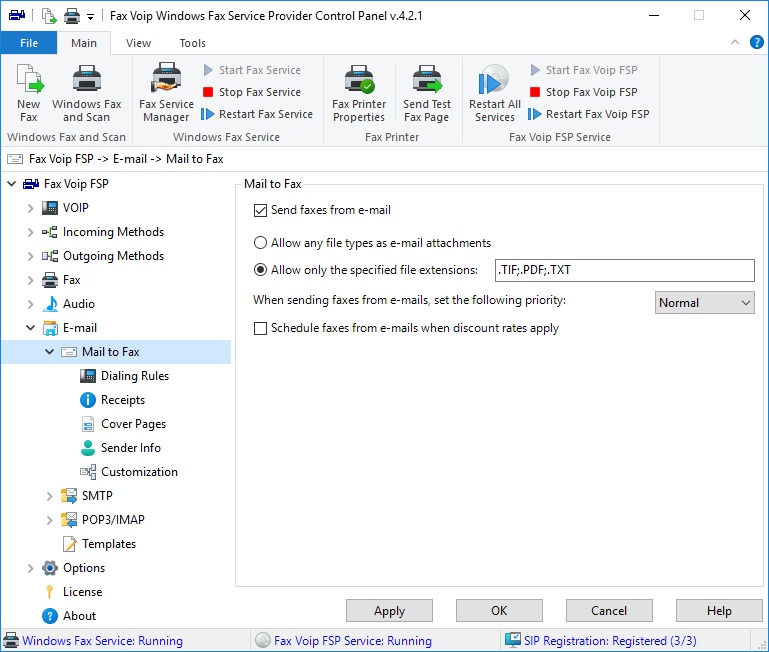Screen dimensions: 769x652
Task: Stop Fax Voip FSP service
Action: [x=584, y=92]
